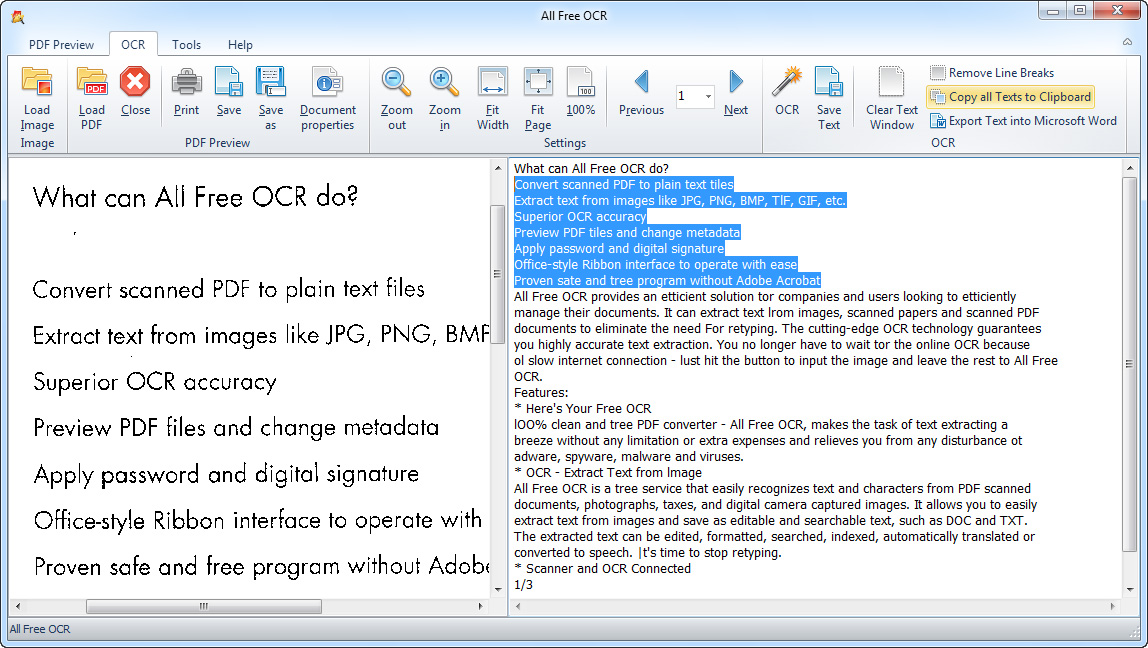The image size is (1148, 648).
Task: Click Export Text into Microsoft Word
Action: 1024,121
